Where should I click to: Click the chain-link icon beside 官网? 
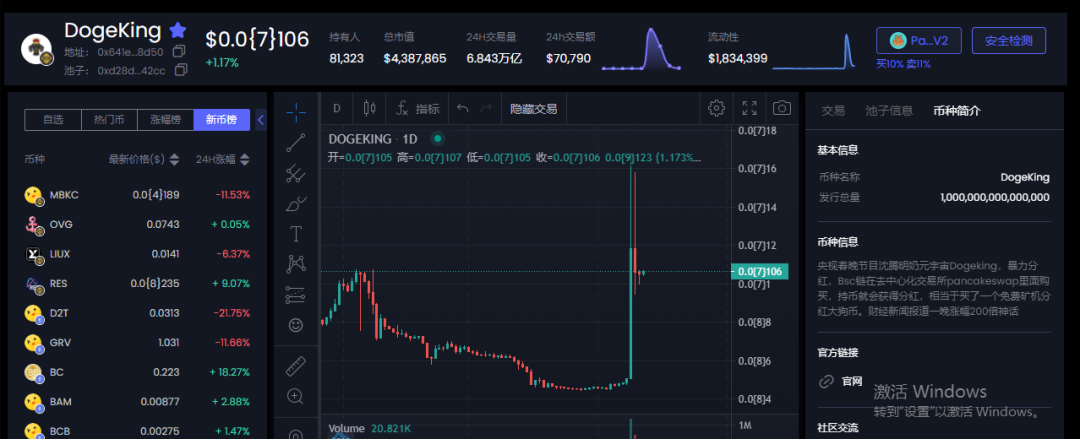826,381
